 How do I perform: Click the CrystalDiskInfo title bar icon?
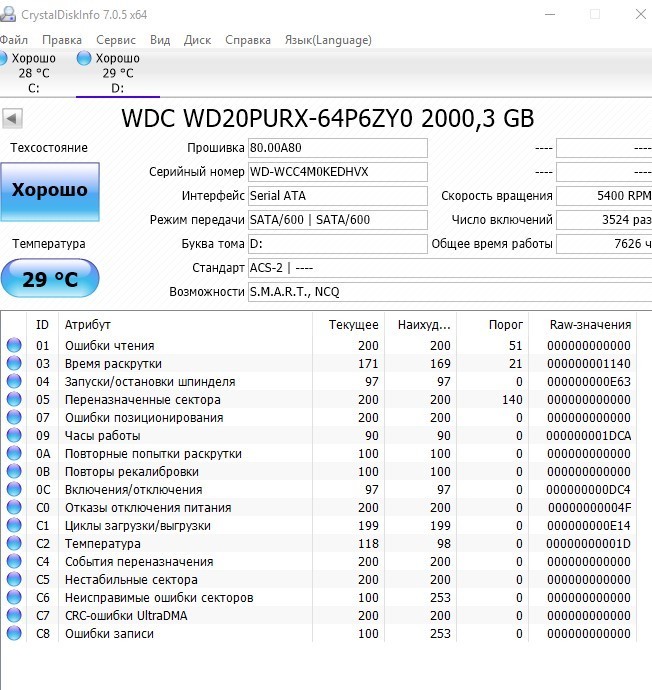click(x=8, y=14)
